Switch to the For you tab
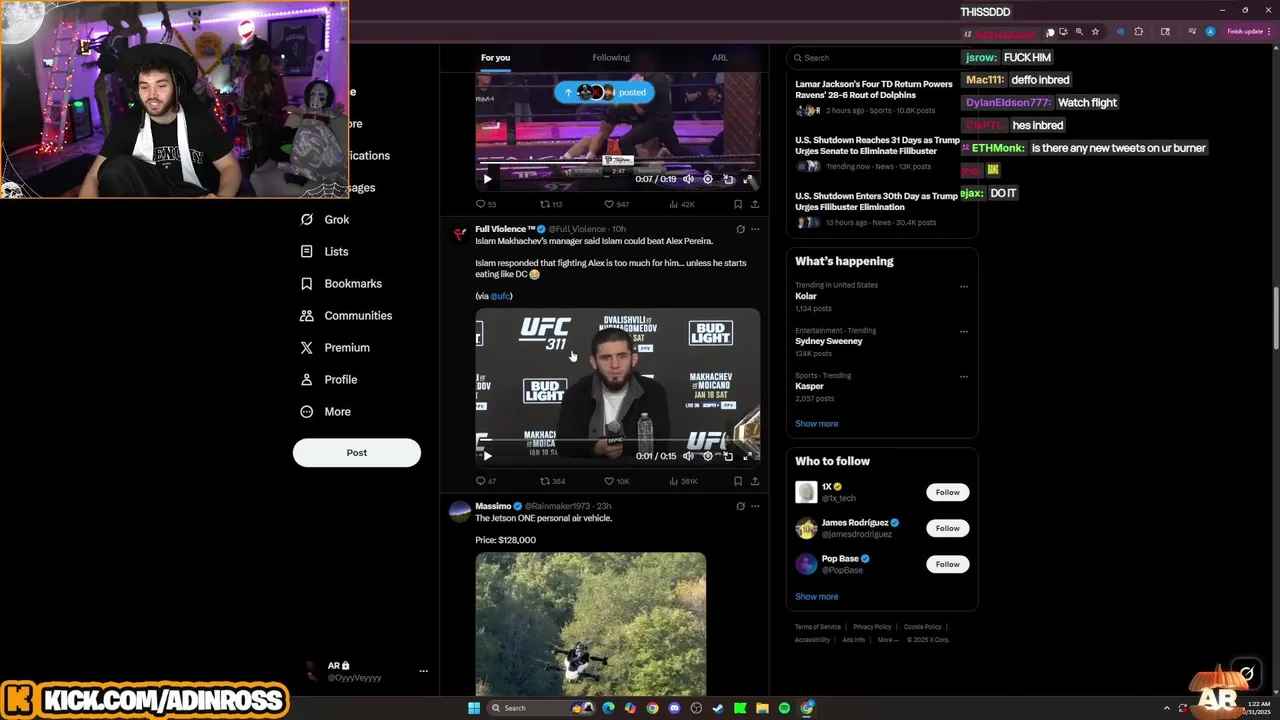The width and height of the screenshot is (1280, 720). 495,57
